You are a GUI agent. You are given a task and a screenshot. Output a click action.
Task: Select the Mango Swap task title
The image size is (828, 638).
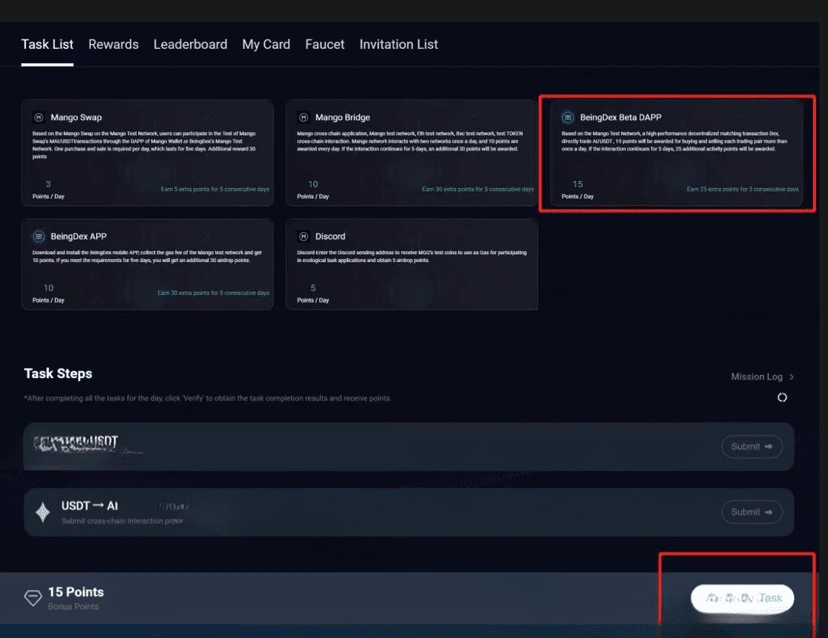76,117
